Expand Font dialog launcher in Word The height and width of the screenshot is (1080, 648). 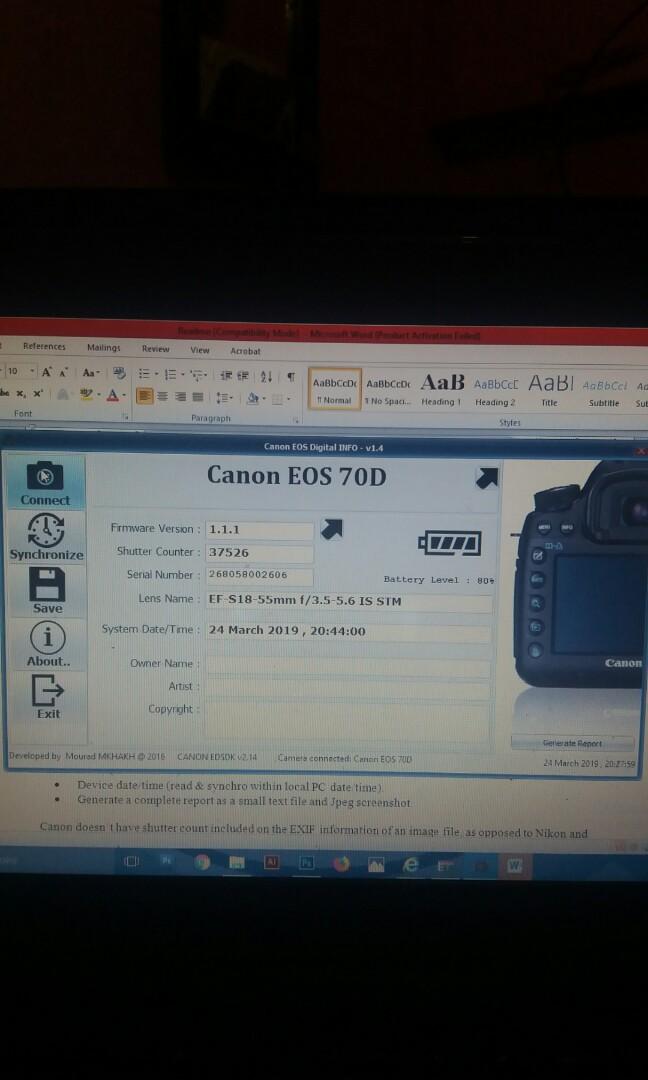click(x=125, y=417)
